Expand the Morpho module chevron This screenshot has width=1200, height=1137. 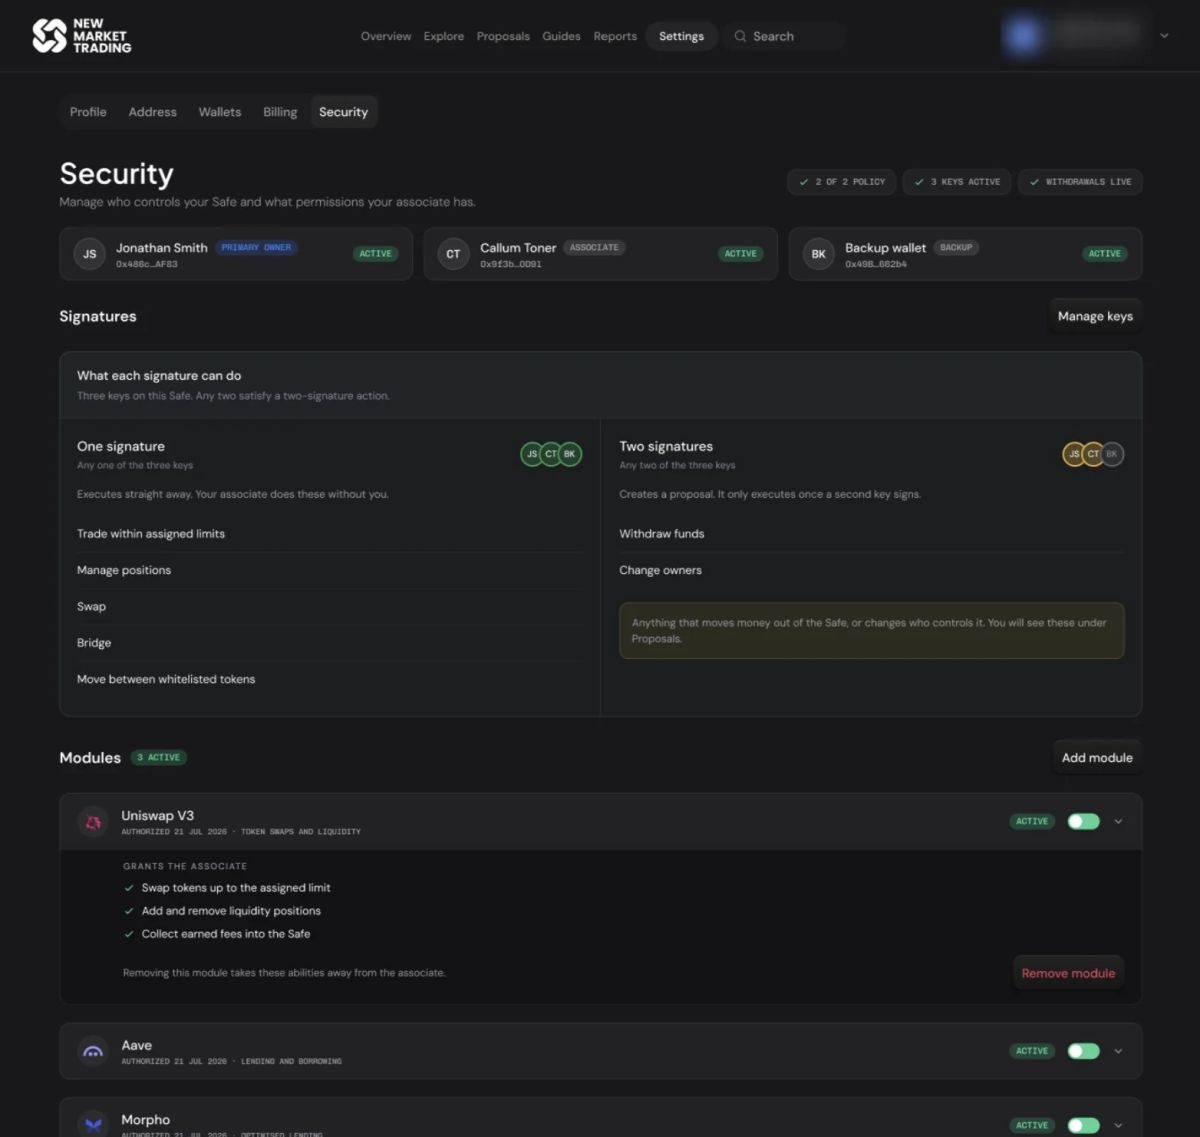click(1118, 1125)
